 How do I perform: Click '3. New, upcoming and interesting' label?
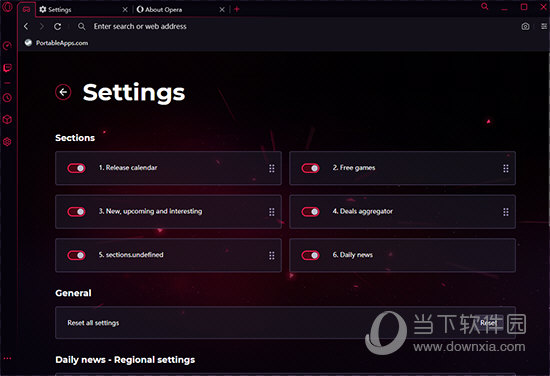point(150,211)
